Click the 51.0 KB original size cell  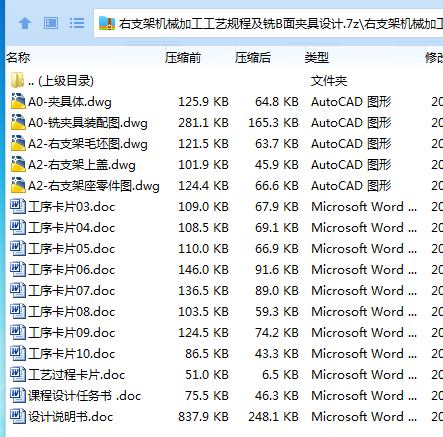pos(207,375)
